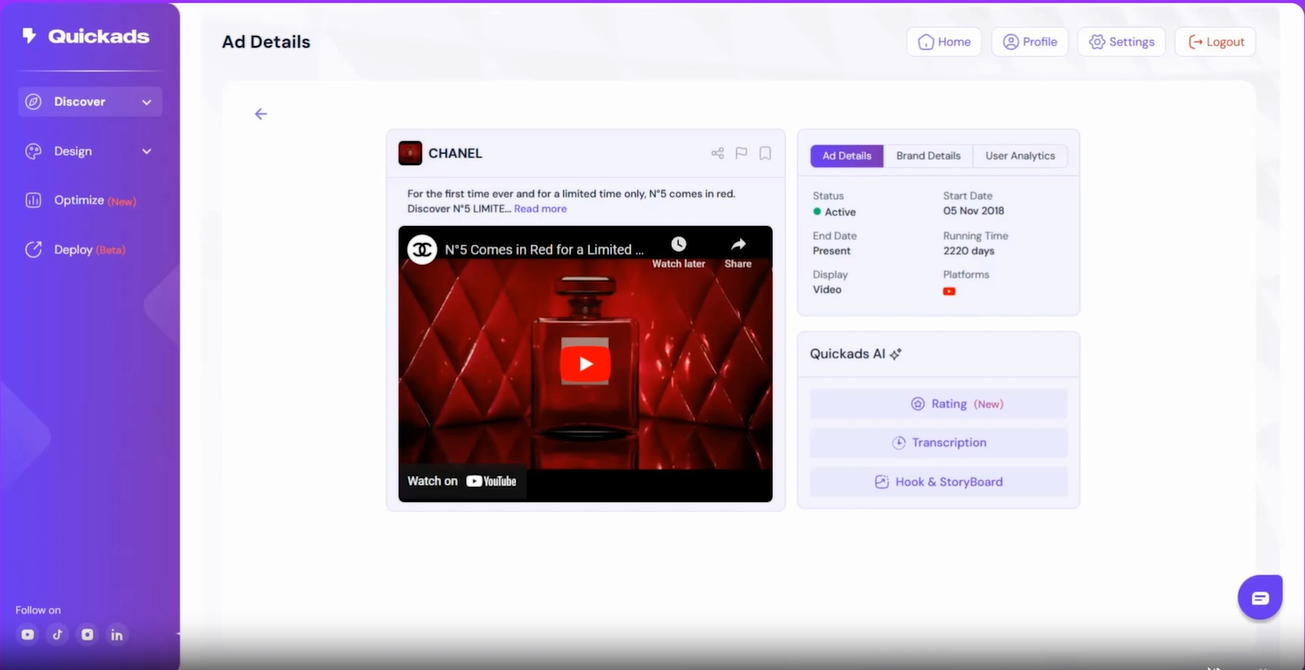Play the Chanel N°5 video
This screenshot has width=1305, height=670.
click(x=585, y=365)
